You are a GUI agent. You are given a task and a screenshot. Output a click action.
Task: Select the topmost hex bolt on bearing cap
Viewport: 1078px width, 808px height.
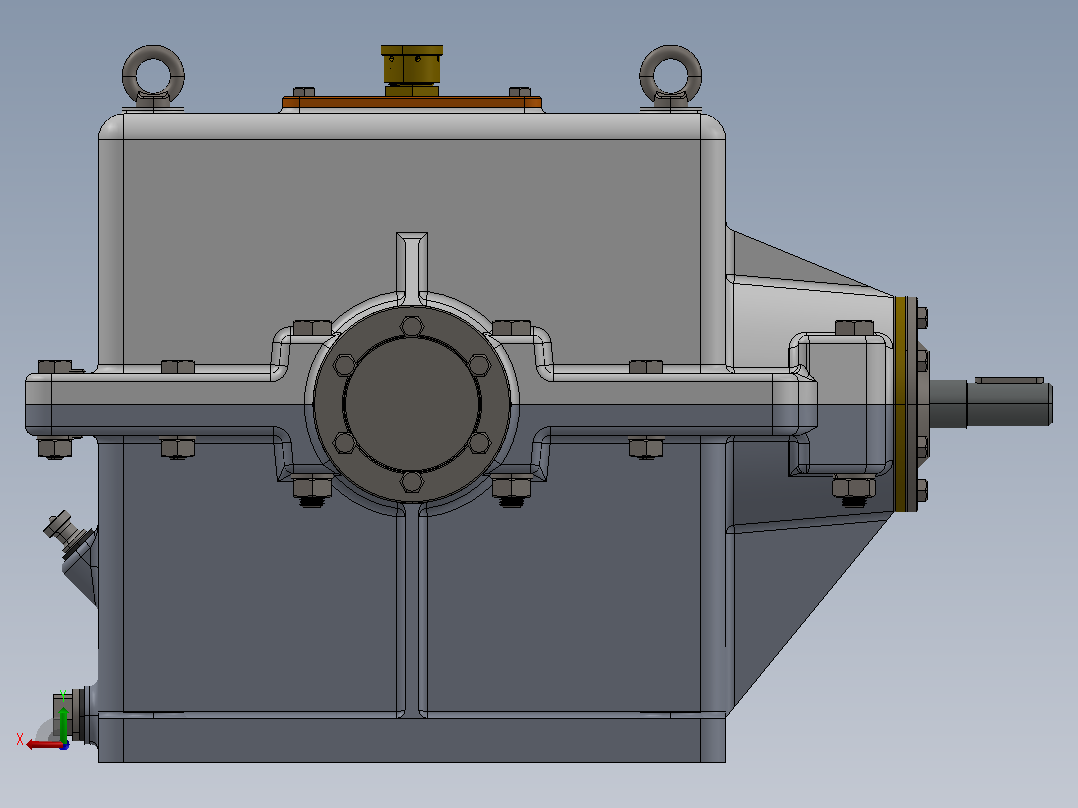412,326
